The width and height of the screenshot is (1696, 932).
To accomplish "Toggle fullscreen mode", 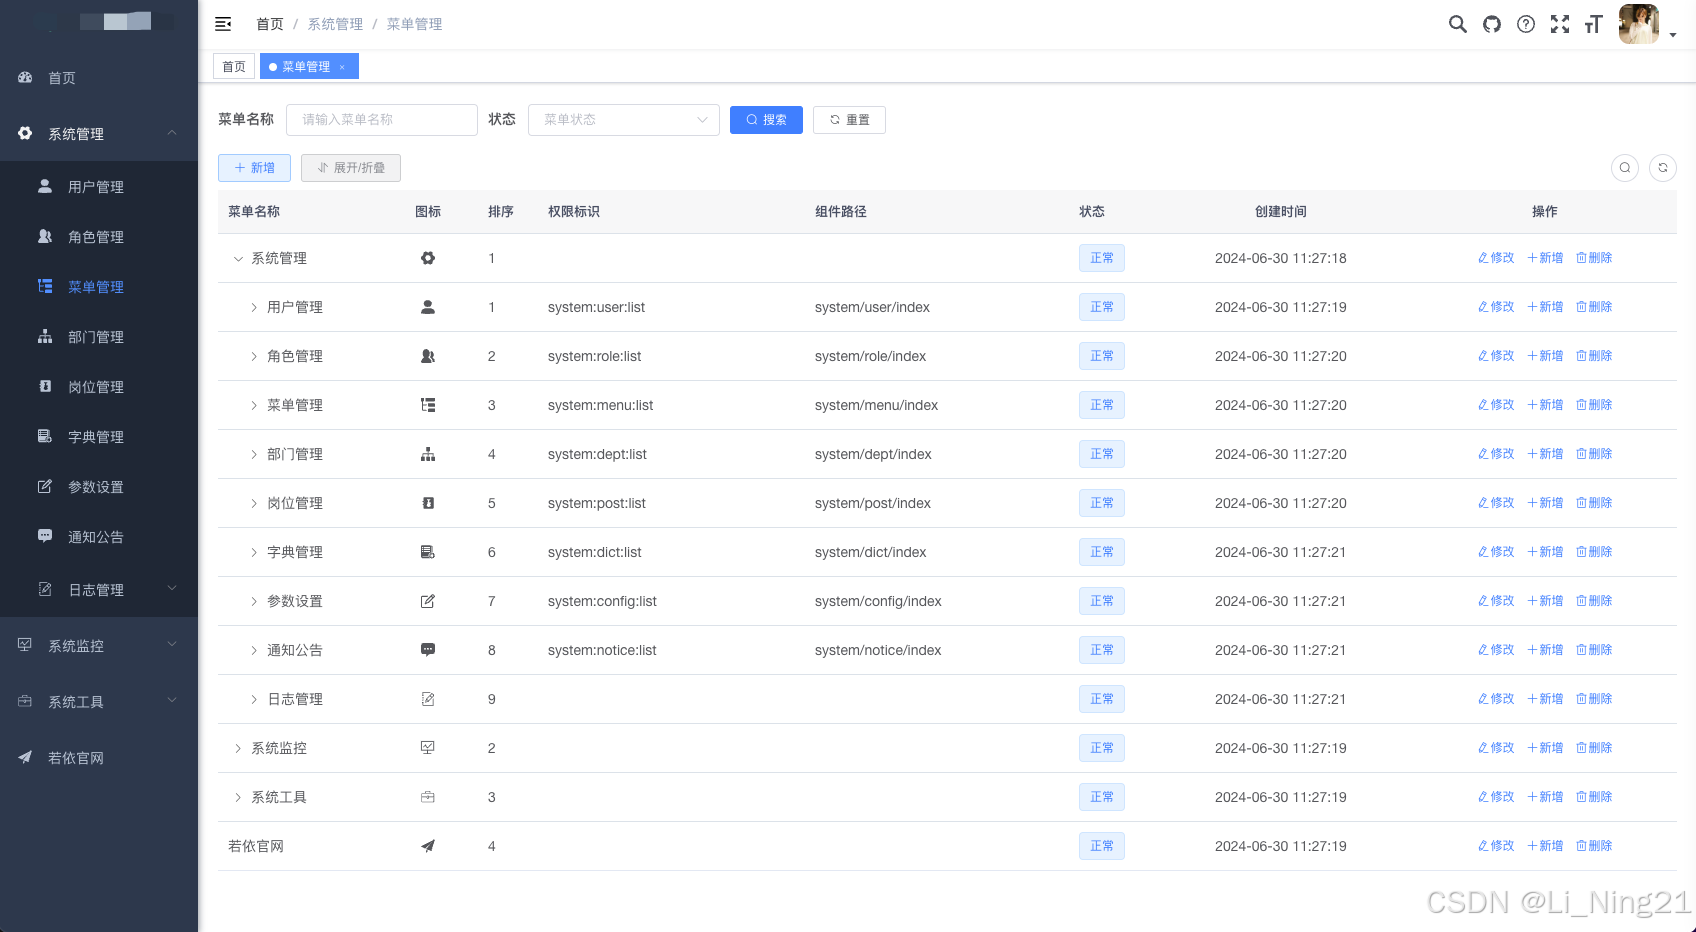I will click(x=1559, y=24).
